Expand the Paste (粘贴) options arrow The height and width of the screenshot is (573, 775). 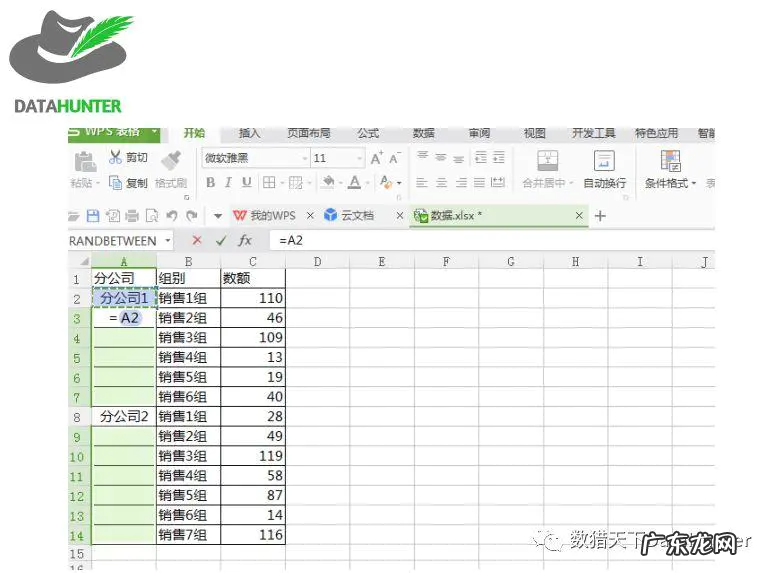click(98, 183)
